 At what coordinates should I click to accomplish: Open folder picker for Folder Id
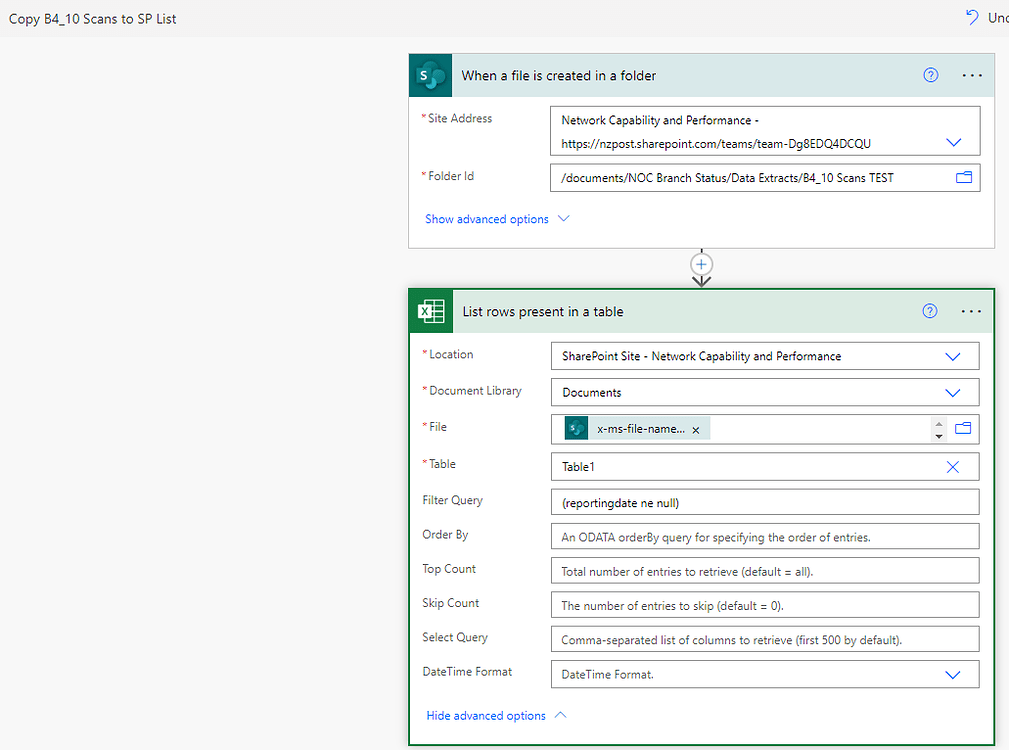[x=962, y=177]
